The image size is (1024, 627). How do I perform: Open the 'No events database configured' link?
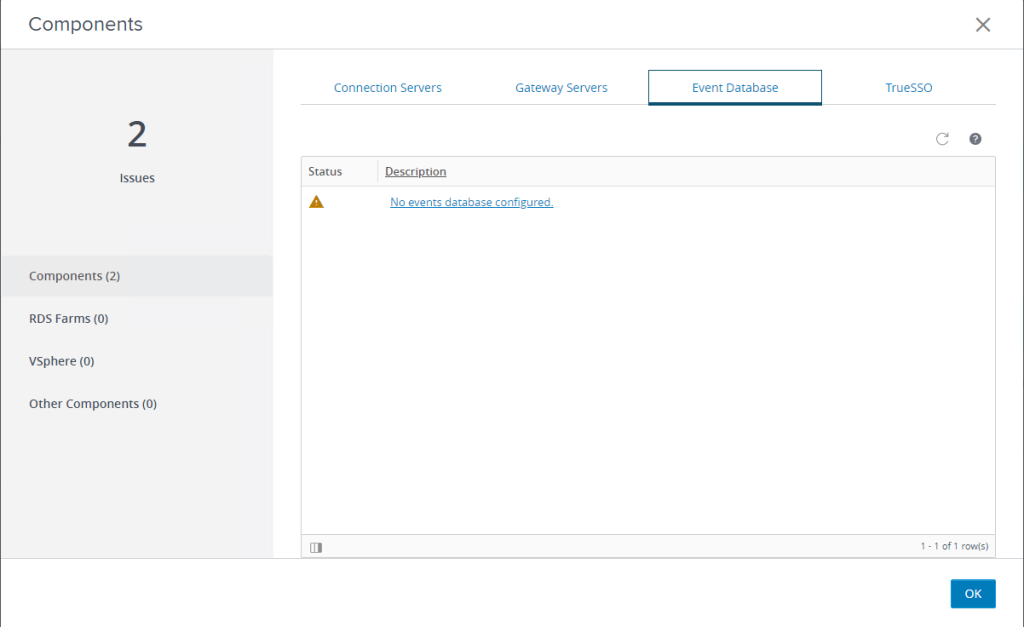click(471, 202)
